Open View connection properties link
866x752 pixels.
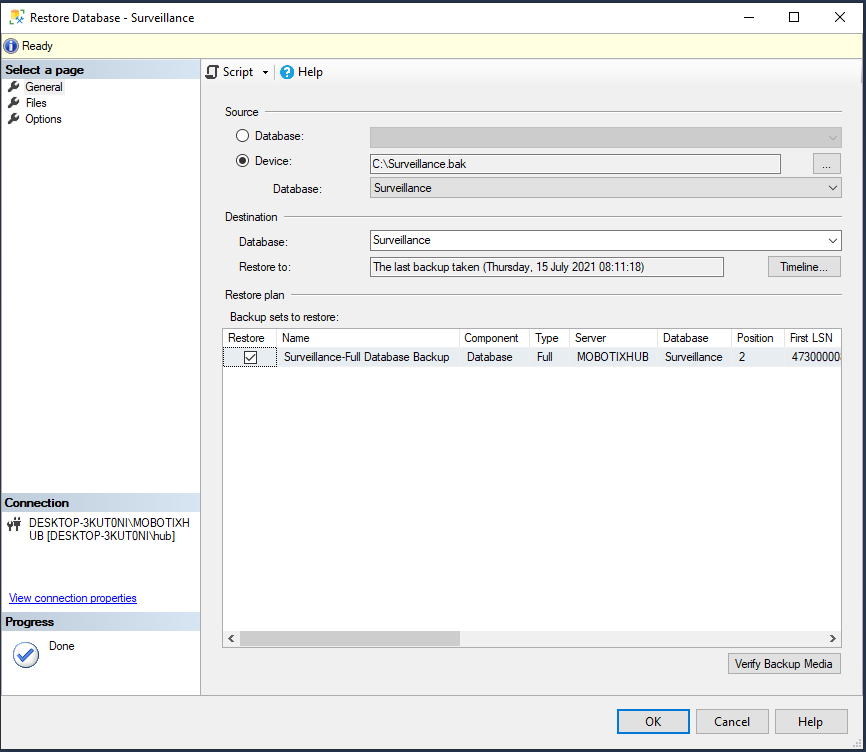73,598
